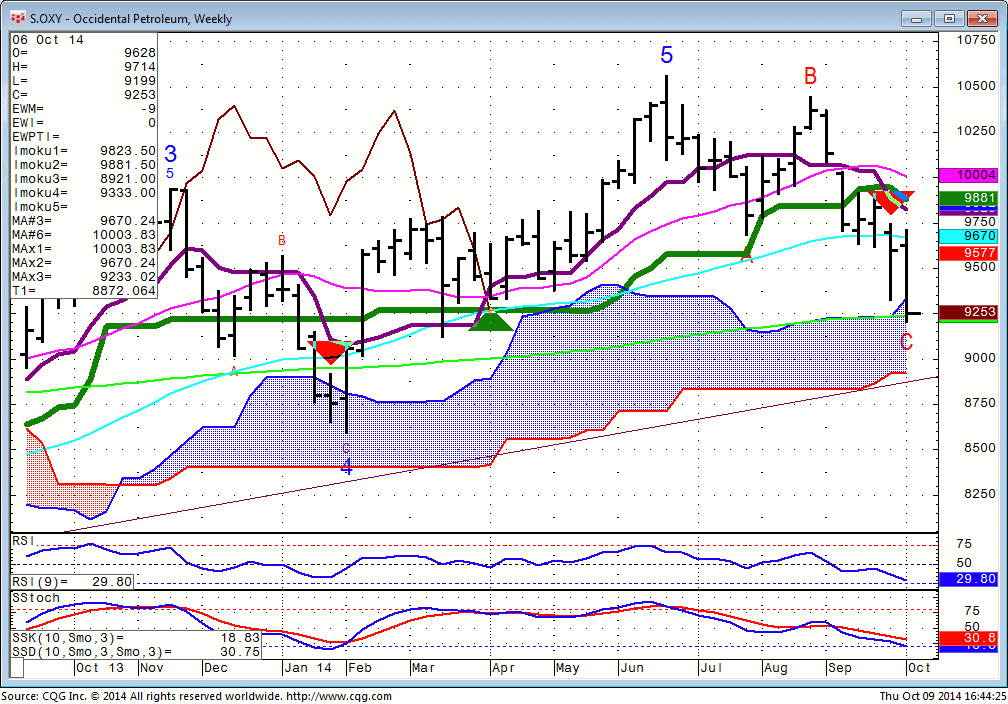Click 'Jan 14' on the time axis
This screenshot has height=704, width=1008.
[308, 668]
